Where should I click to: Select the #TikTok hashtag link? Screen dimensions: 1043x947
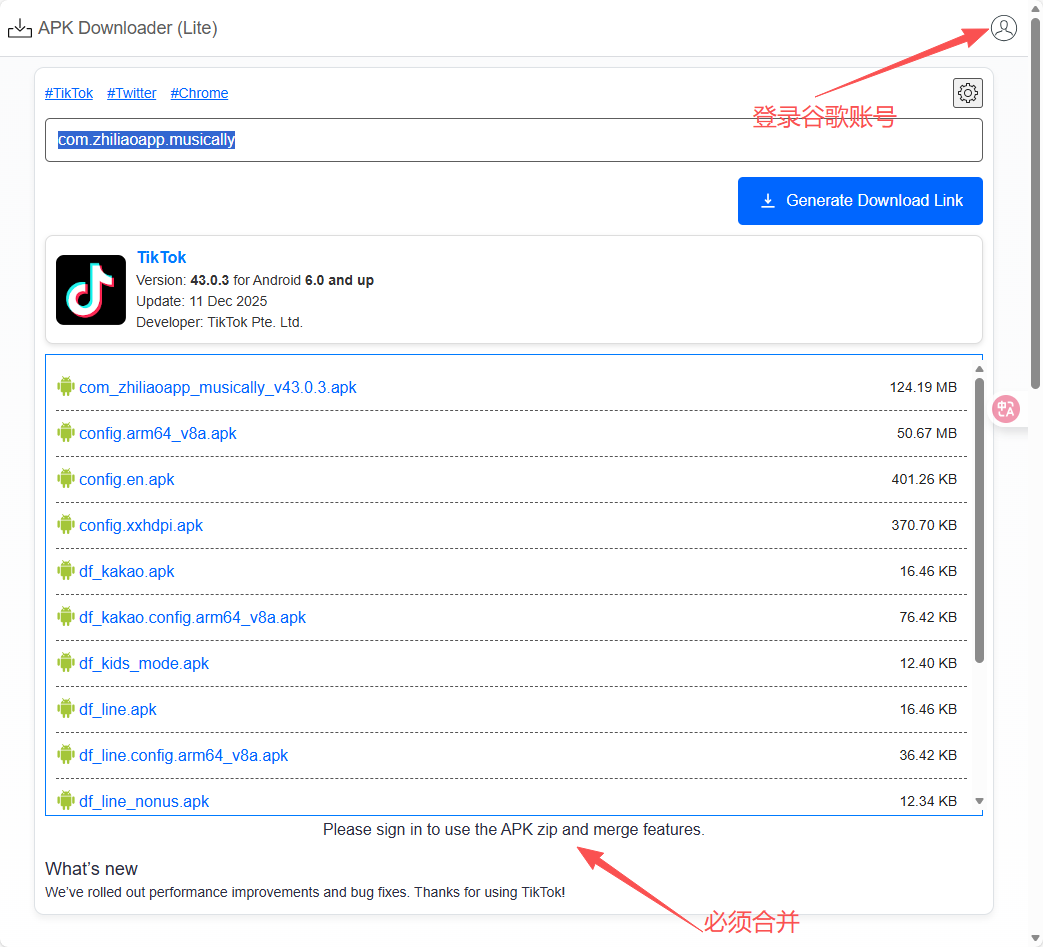pyautogui.click(x=69, y=93)
